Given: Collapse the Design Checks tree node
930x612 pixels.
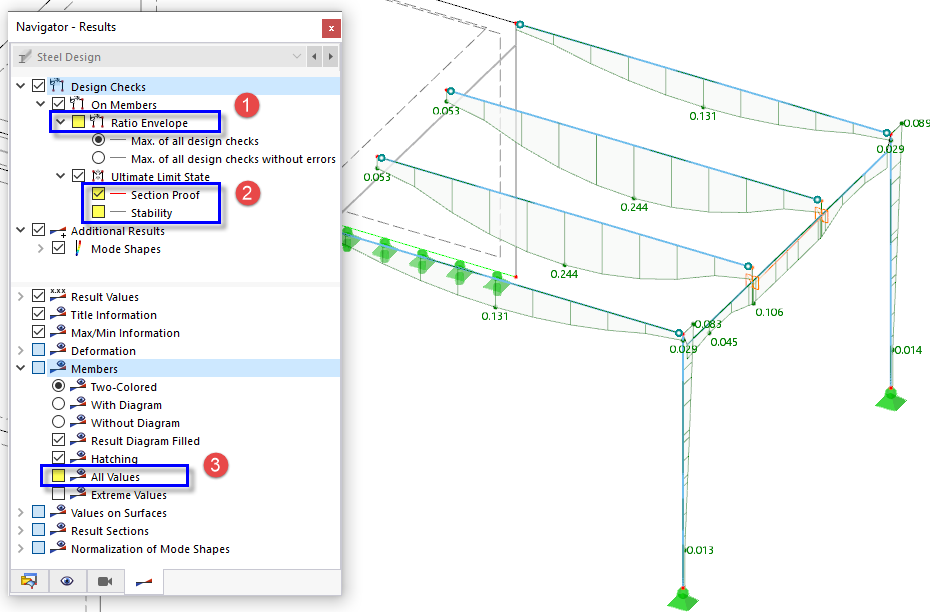Looking at the screenshot, I should (x=21, y=87).
